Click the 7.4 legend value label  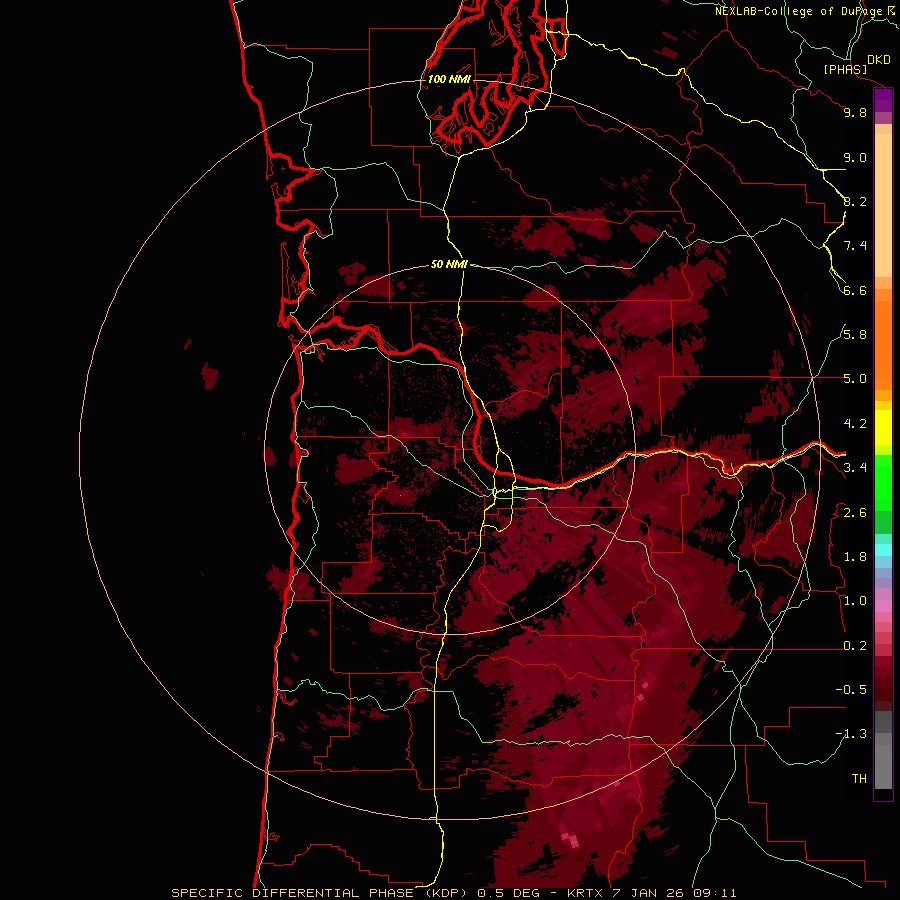click(855, 246)
